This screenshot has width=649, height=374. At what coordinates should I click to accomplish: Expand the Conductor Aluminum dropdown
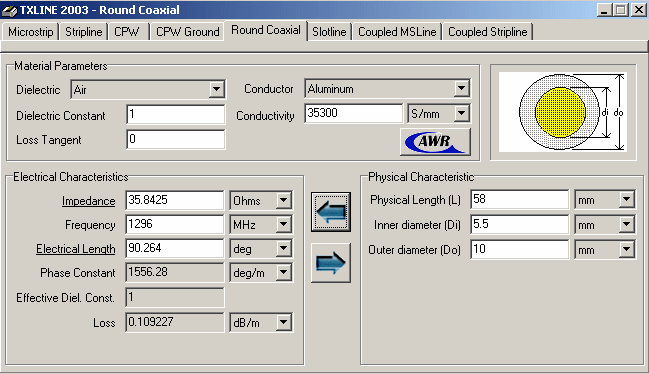(462, 89)
